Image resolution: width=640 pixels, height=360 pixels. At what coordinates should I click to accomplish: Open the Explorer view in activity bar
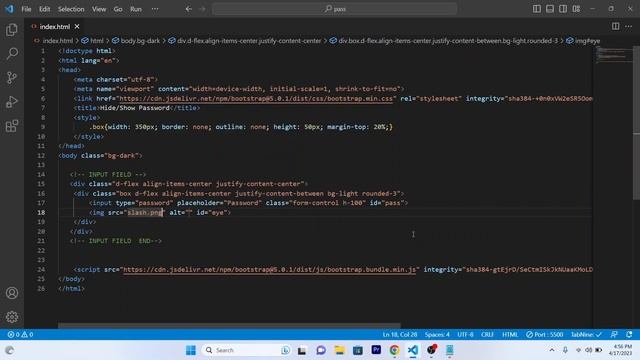[12, 30]
